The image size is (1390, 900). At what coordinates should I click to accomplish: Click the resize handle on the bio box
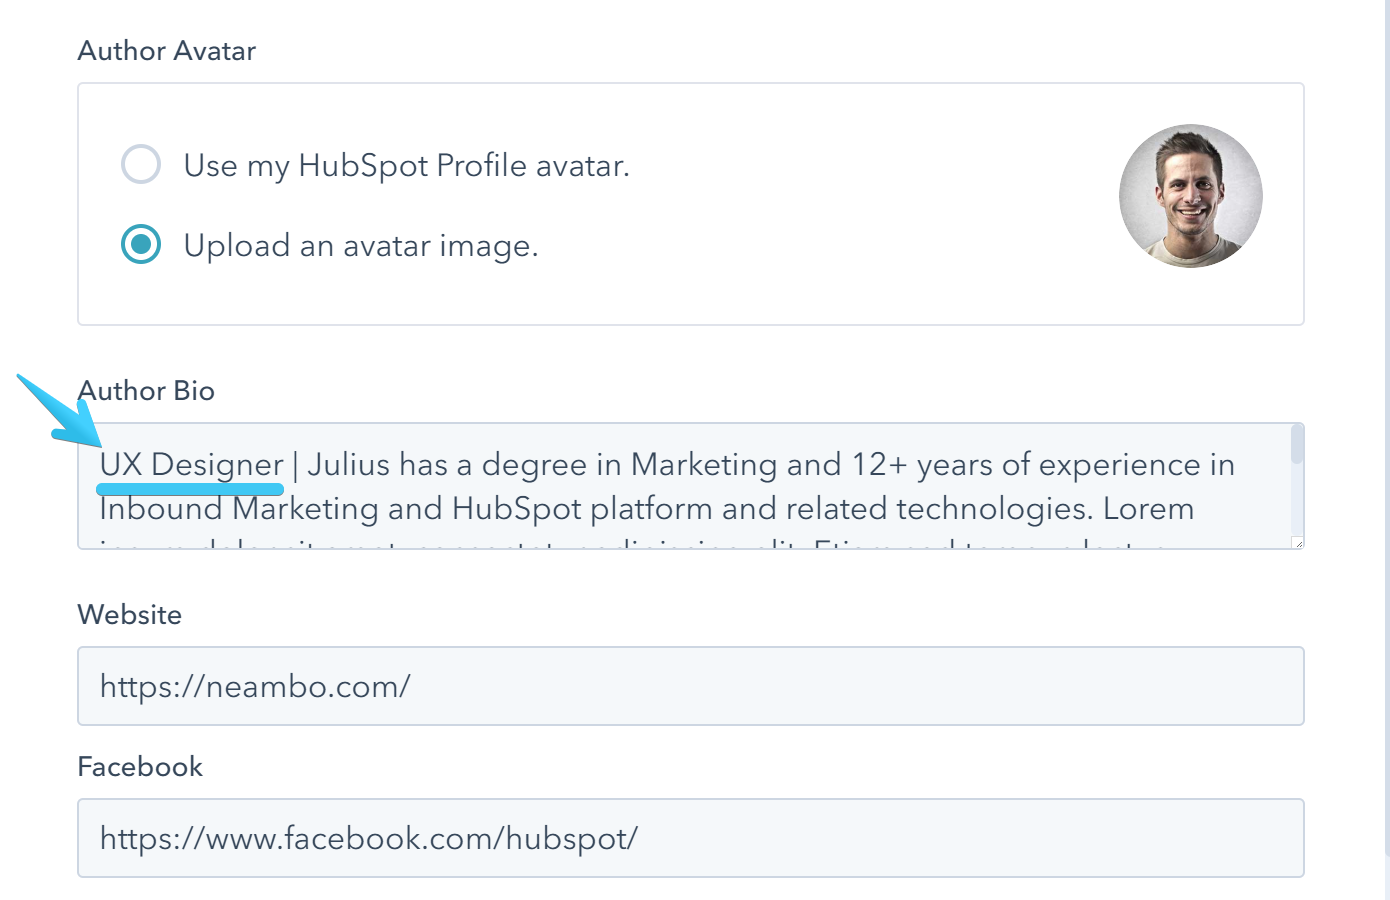[x=1297, y=544]
